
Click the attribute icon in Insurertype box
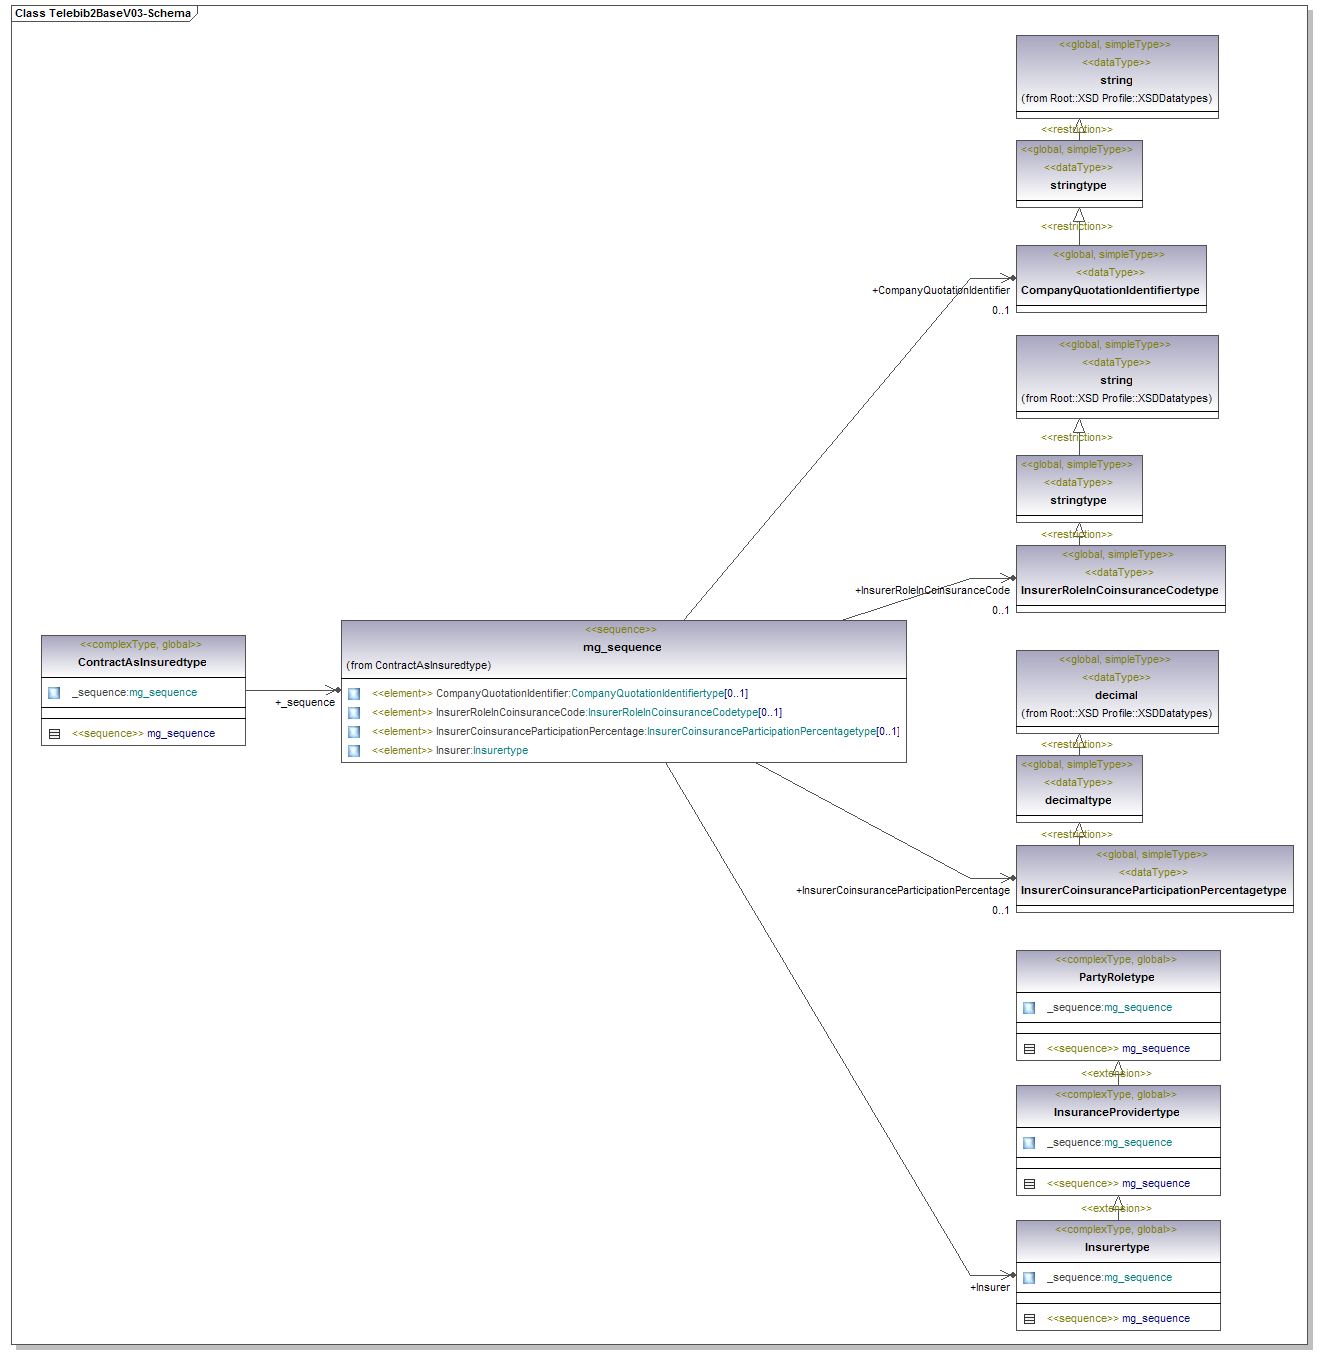(1029, 1278)
